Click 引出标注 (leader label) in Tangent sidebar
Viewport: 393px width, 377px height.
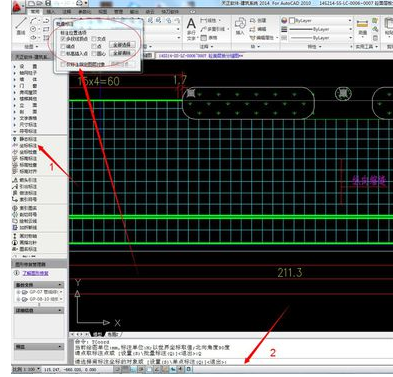tap(25, 187)
